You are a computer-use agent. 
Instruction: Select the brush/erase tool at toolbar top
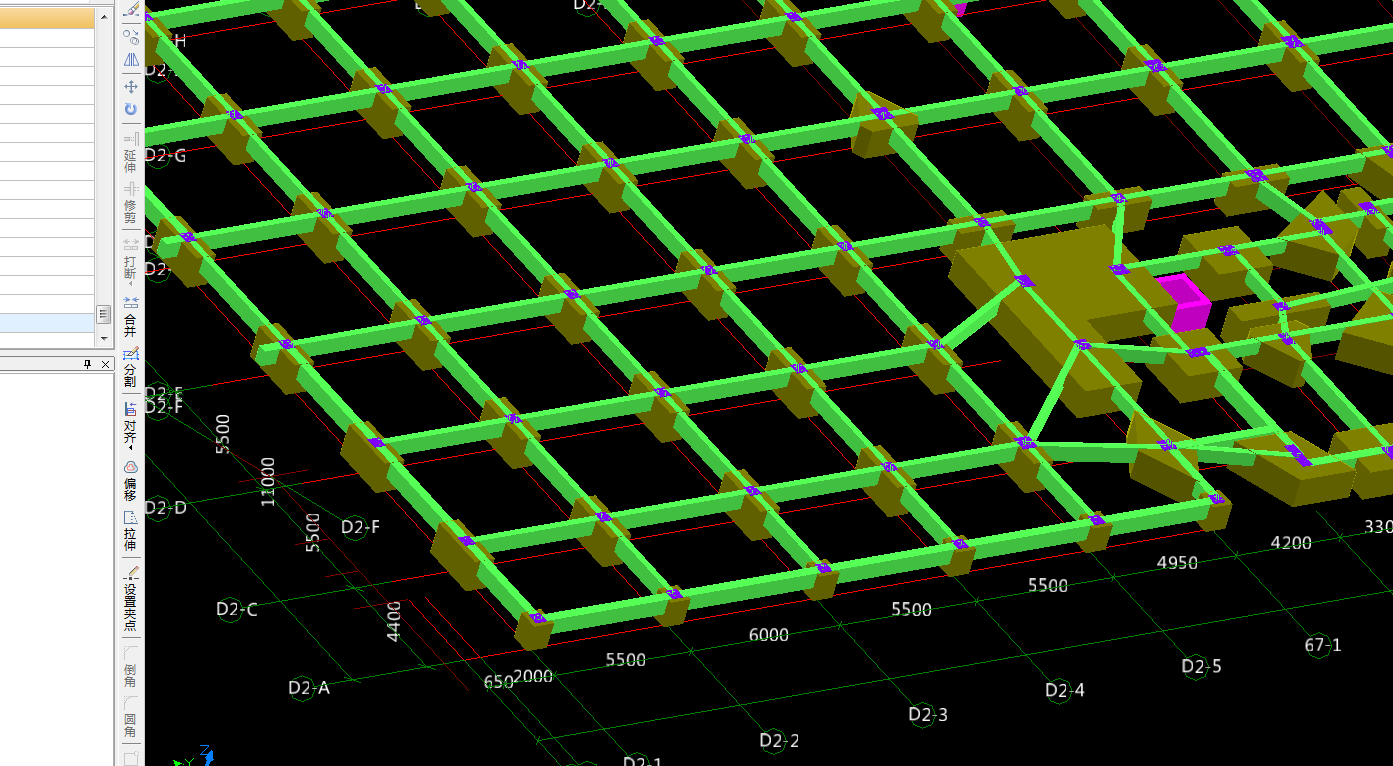(131, 10)
